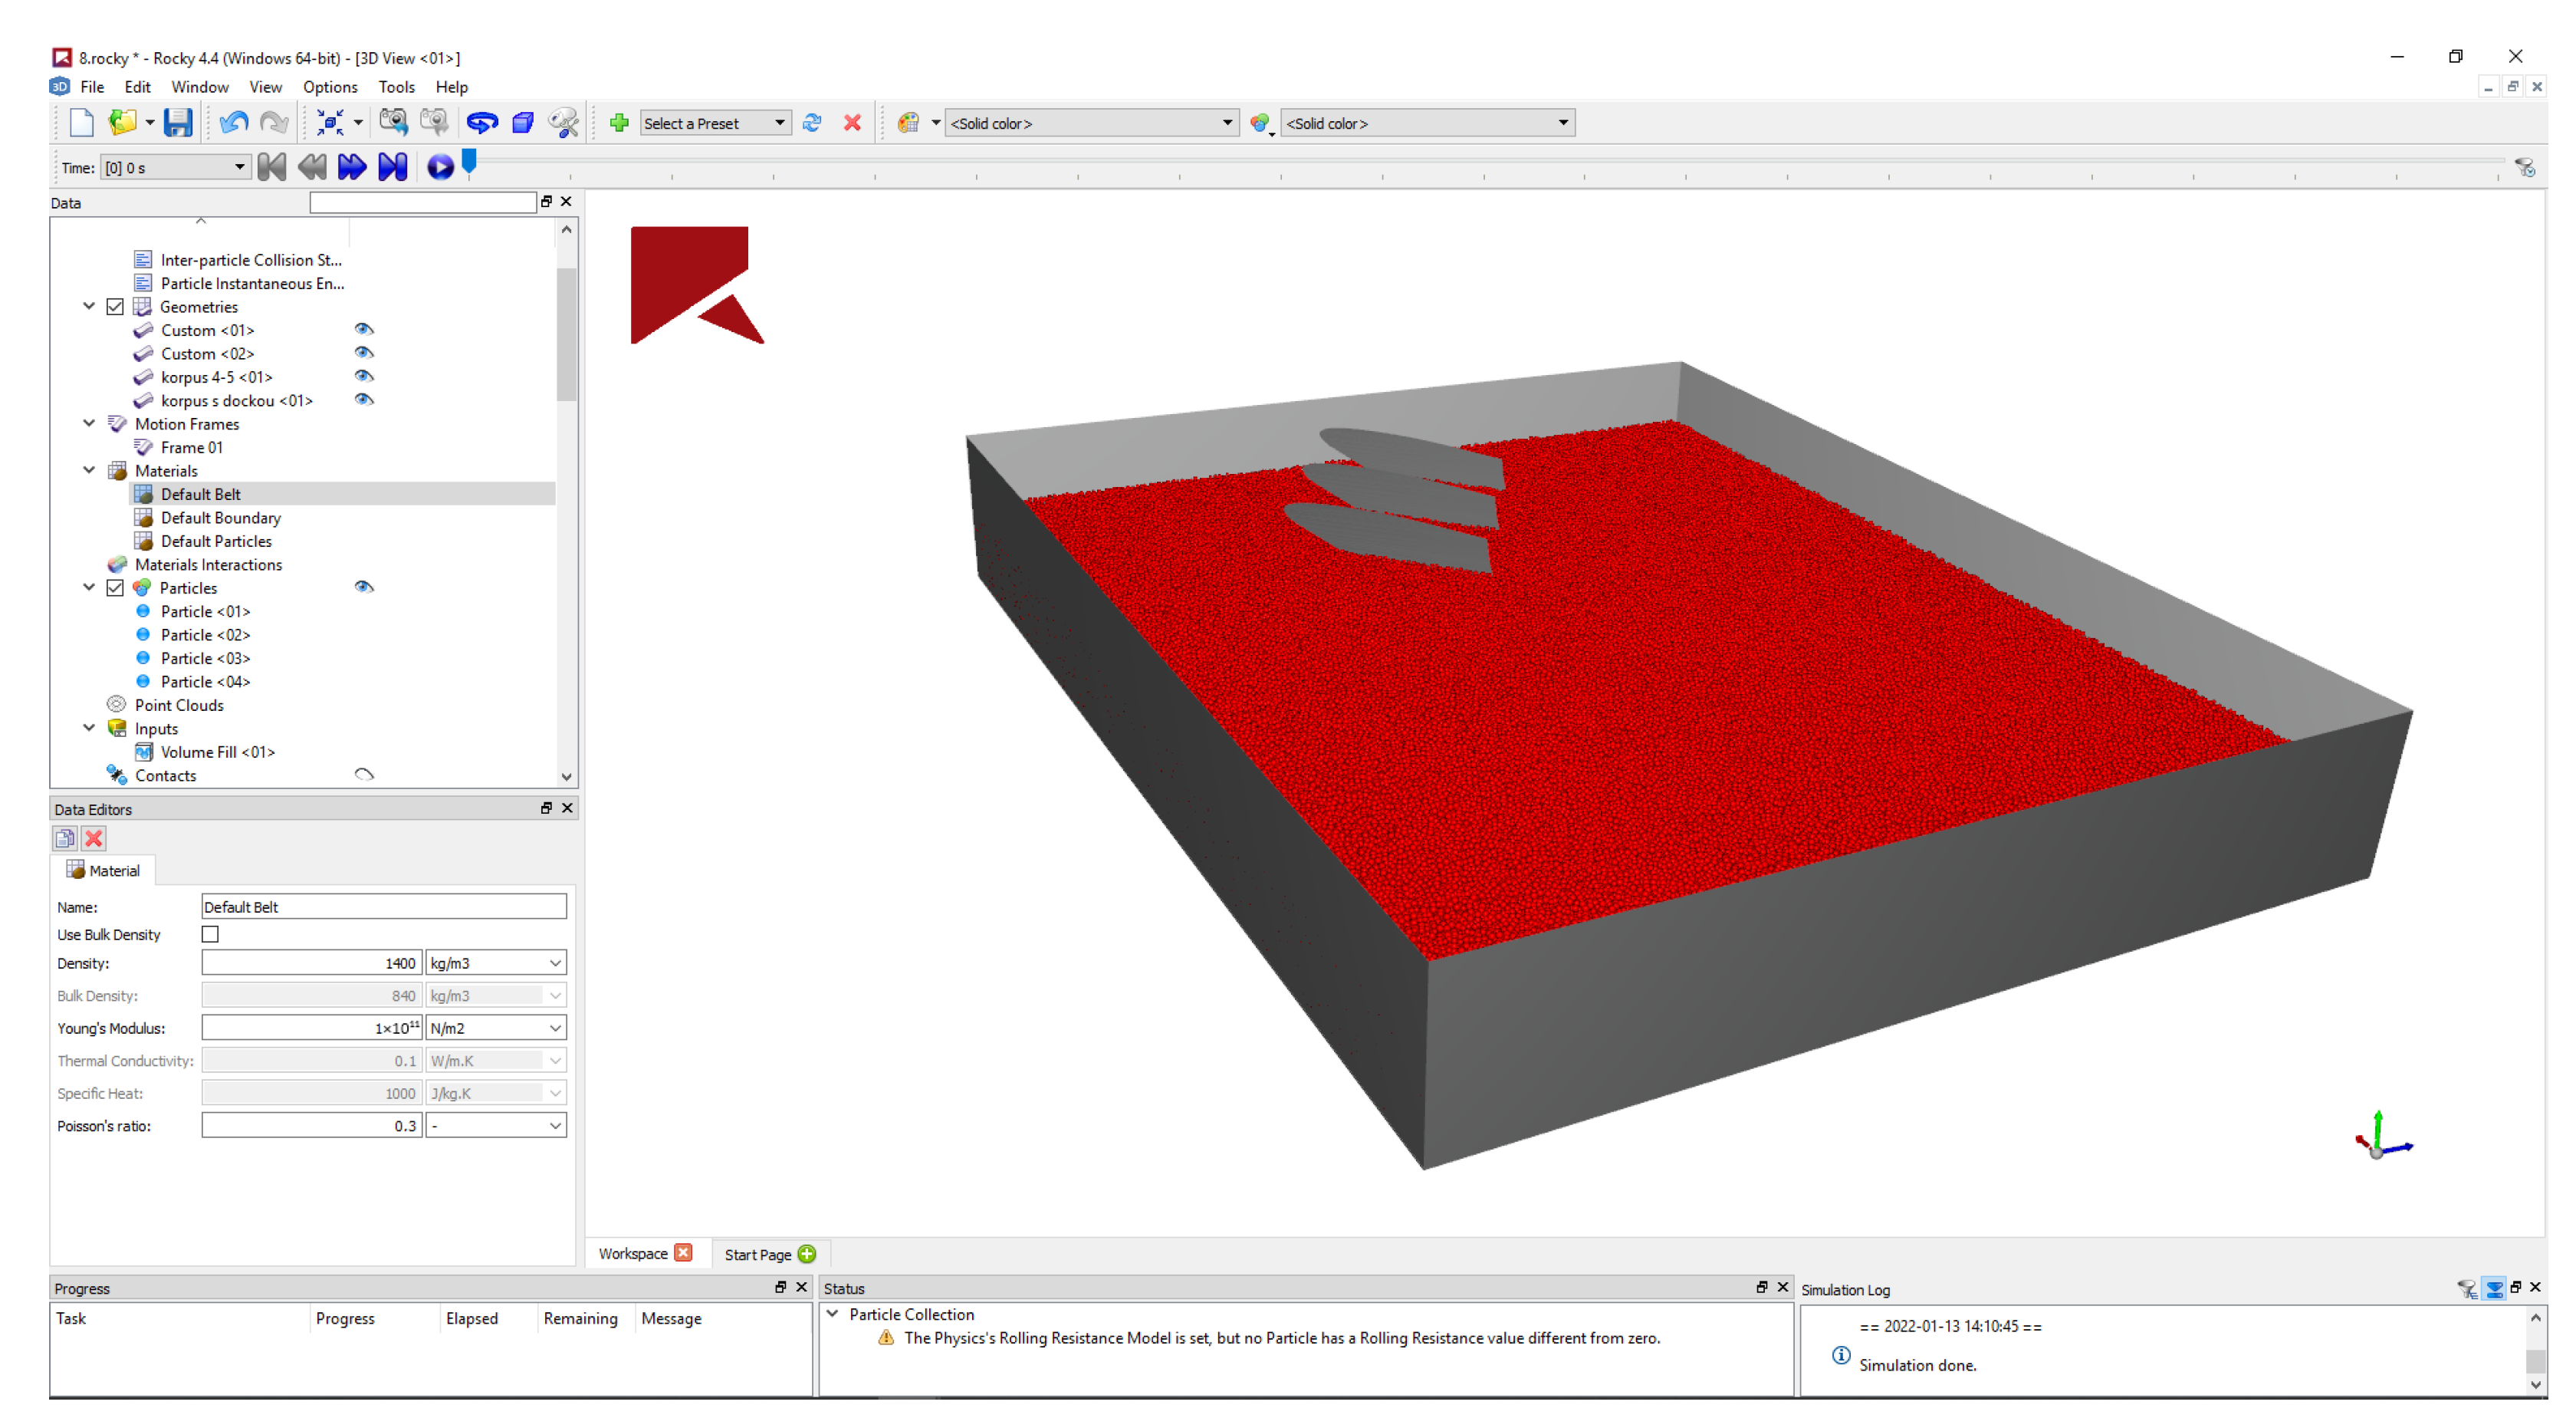
Task: Open the Density unit kg/m3 dropdown
Action: click(496, 963)
